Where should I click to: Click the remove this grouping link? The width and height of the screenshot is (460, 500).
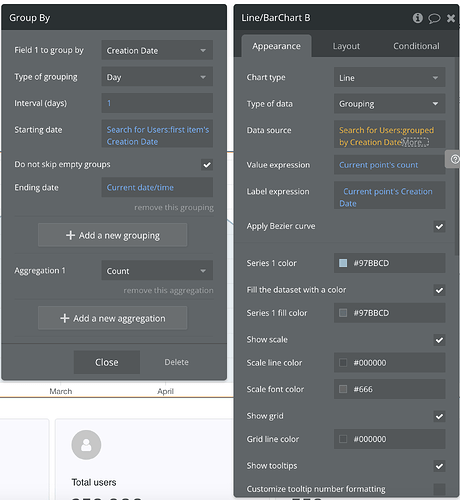(x=174, y=207)
